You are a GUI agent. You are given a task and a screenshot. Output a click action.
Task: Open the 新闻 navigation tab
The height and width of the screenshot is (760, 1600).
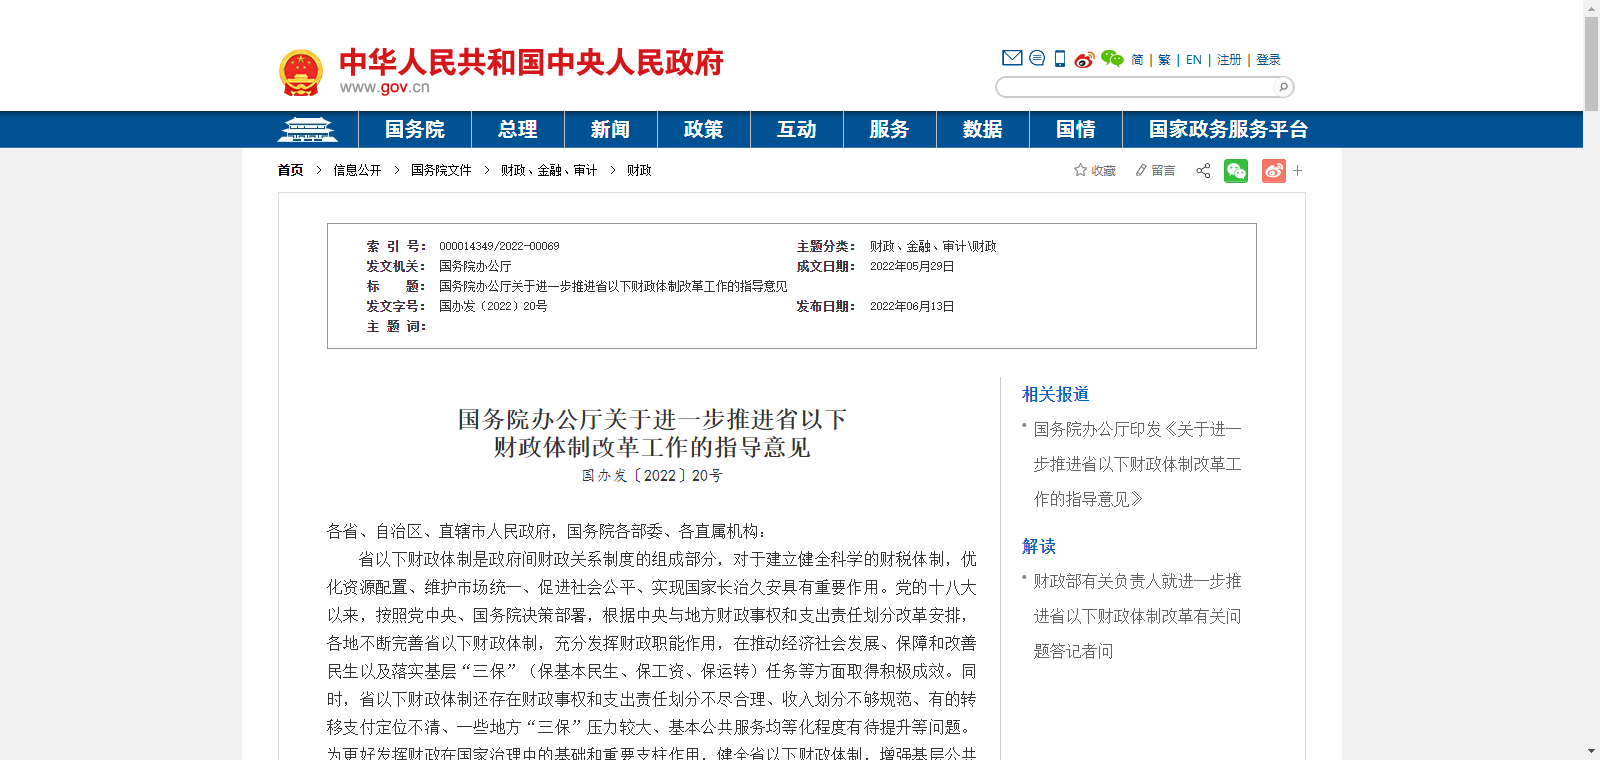click(x=611, y=130)
